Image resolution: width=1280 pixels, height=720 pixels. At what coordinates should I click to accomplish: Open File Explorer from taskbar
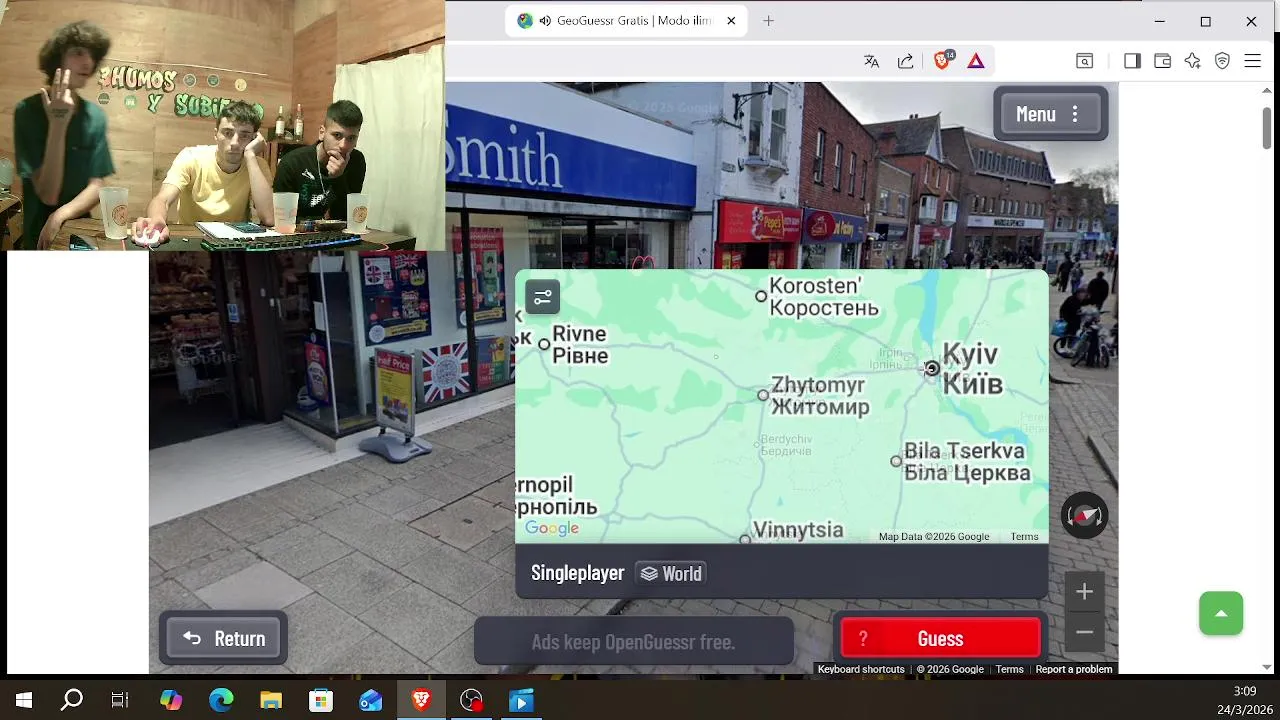pyautogui.click(x=271, y=701)
